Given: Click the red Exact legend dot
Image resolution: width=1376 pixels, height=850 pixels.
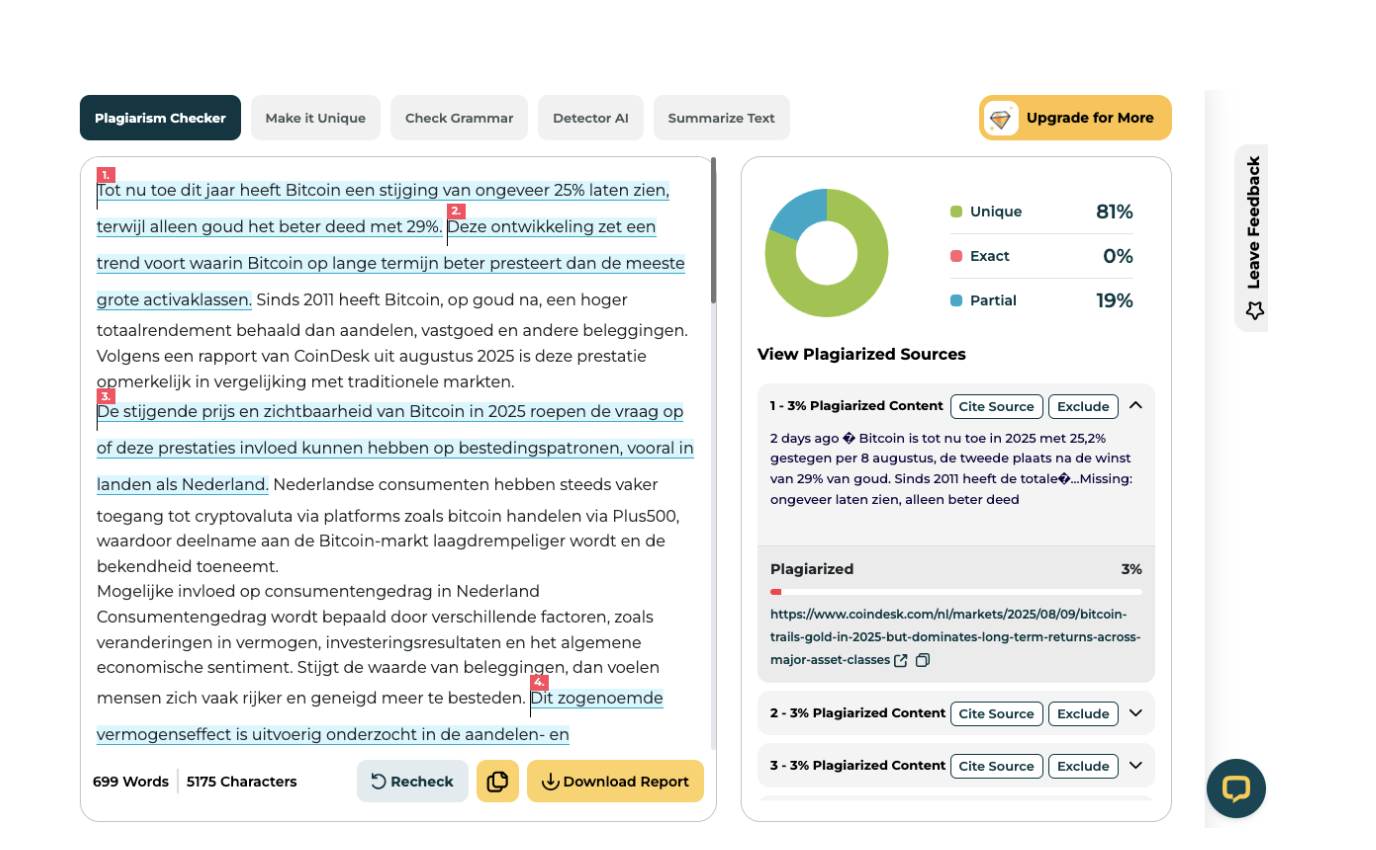Looking at the screenshot, I should point(956,256).
